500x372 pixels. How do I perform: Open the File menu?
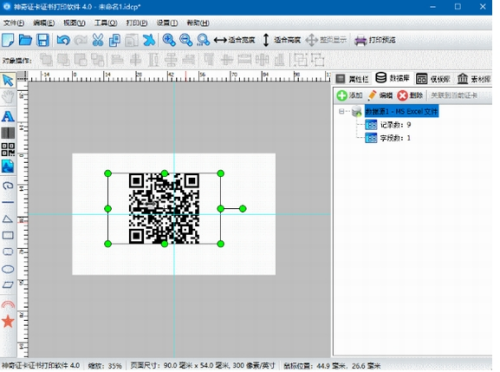(x=13, y=23)
